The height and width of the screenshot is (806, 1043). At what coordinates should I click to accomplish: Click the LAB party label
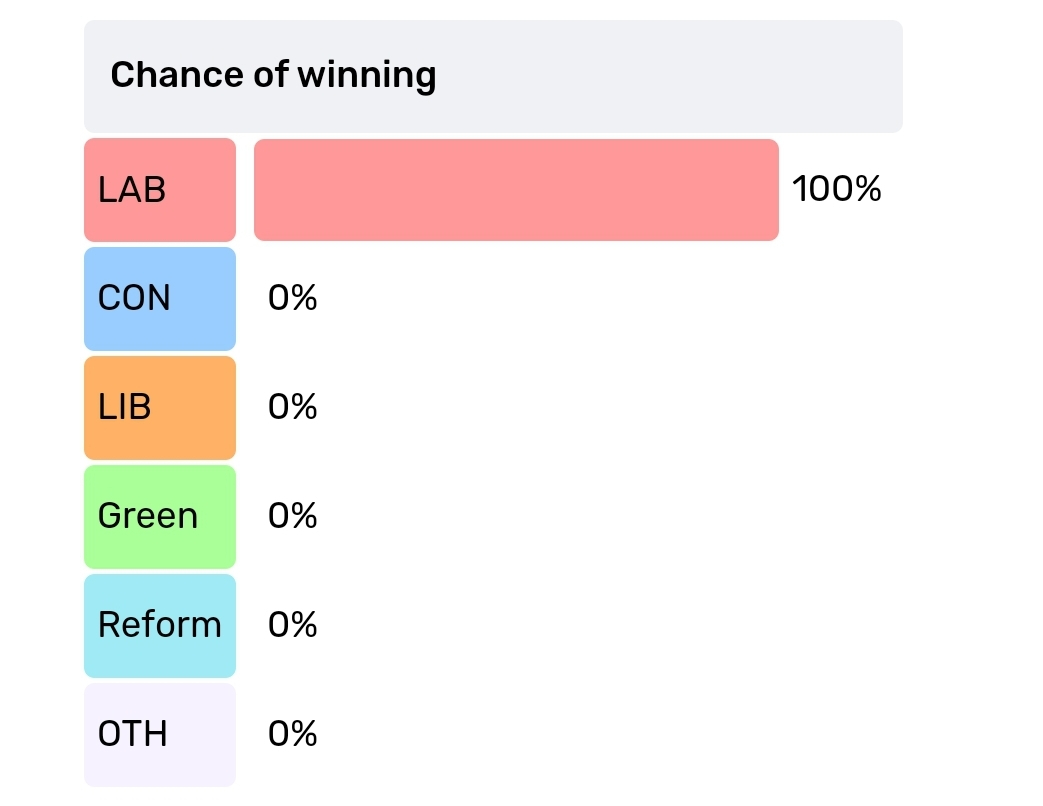point(160,190)
